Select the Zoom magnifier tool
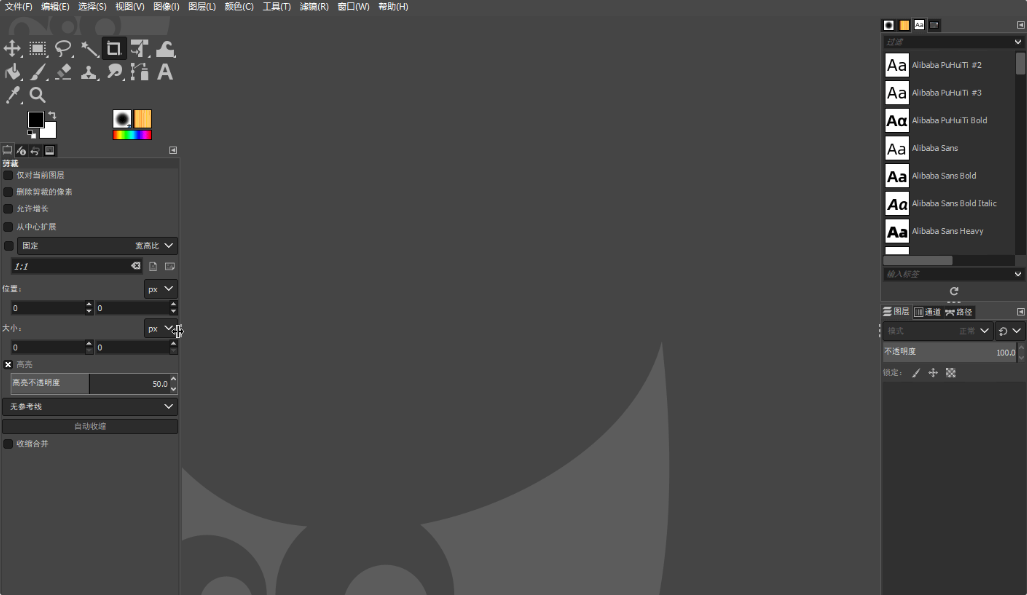The height and width of the screenshot is (595, 1027). click(38, 95)
